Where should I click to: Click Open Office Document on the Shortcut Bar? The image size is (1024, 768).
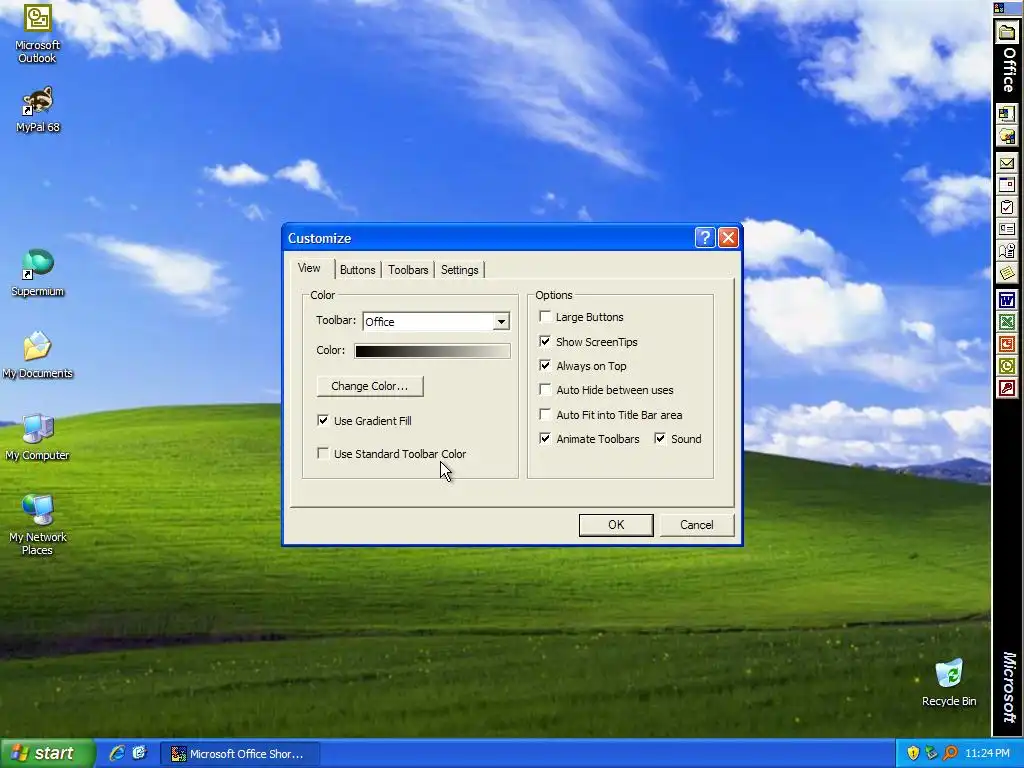tap(1007, 136)
